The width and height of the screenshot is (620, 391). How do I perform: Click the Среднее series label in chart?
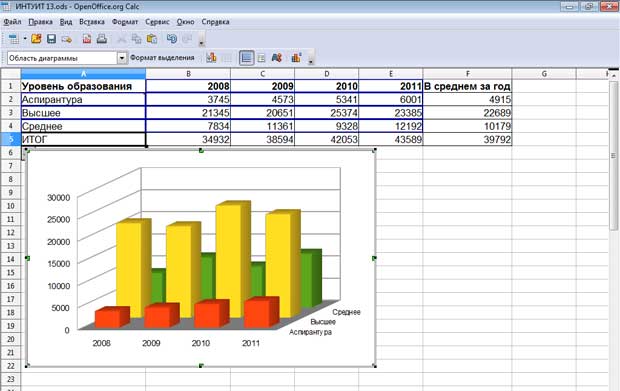click(346, 312)
